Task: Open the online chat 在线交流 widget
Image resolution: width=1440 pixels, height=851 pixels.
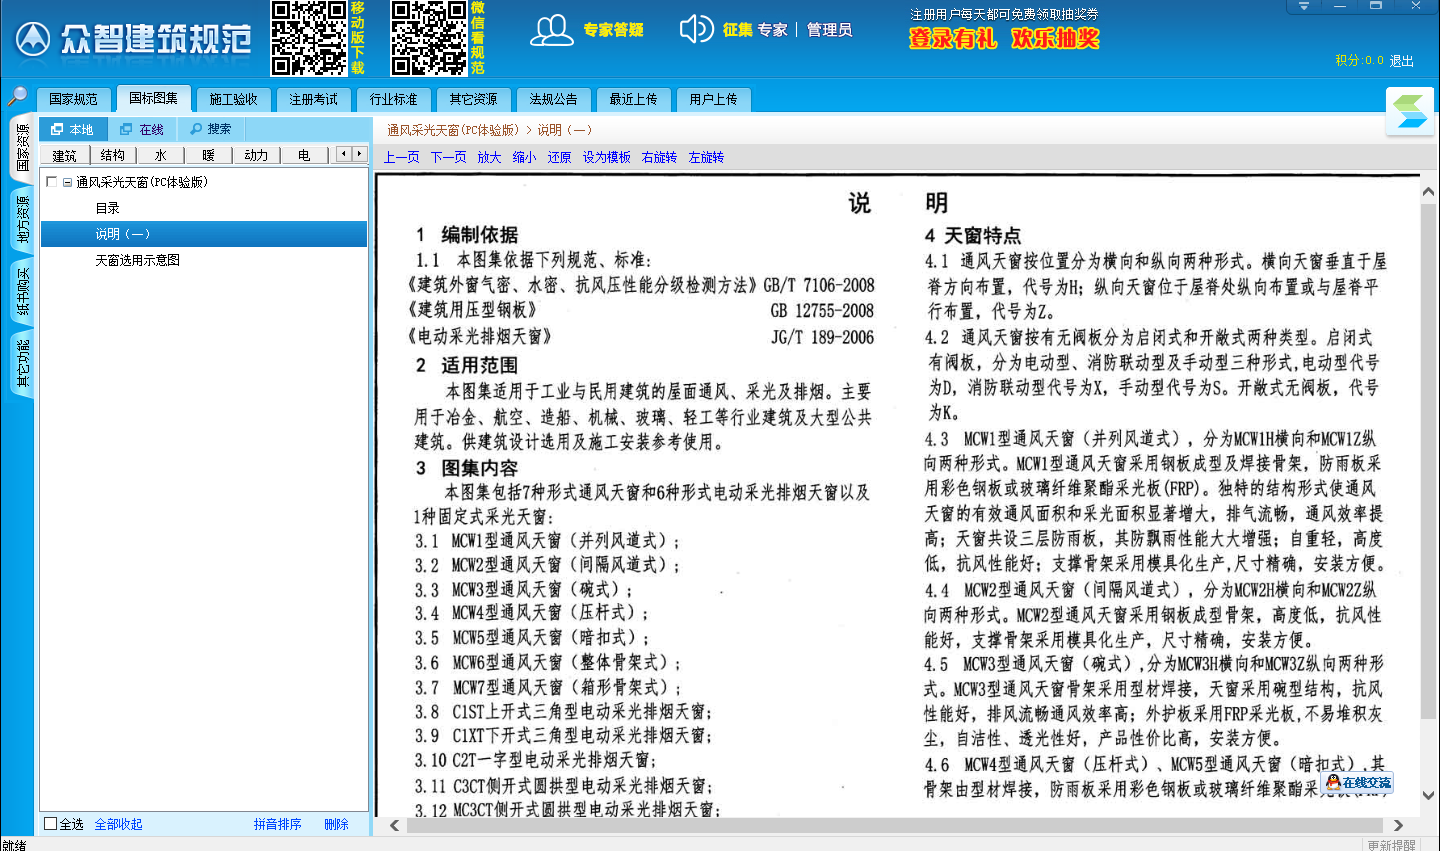Action: 1357,783
